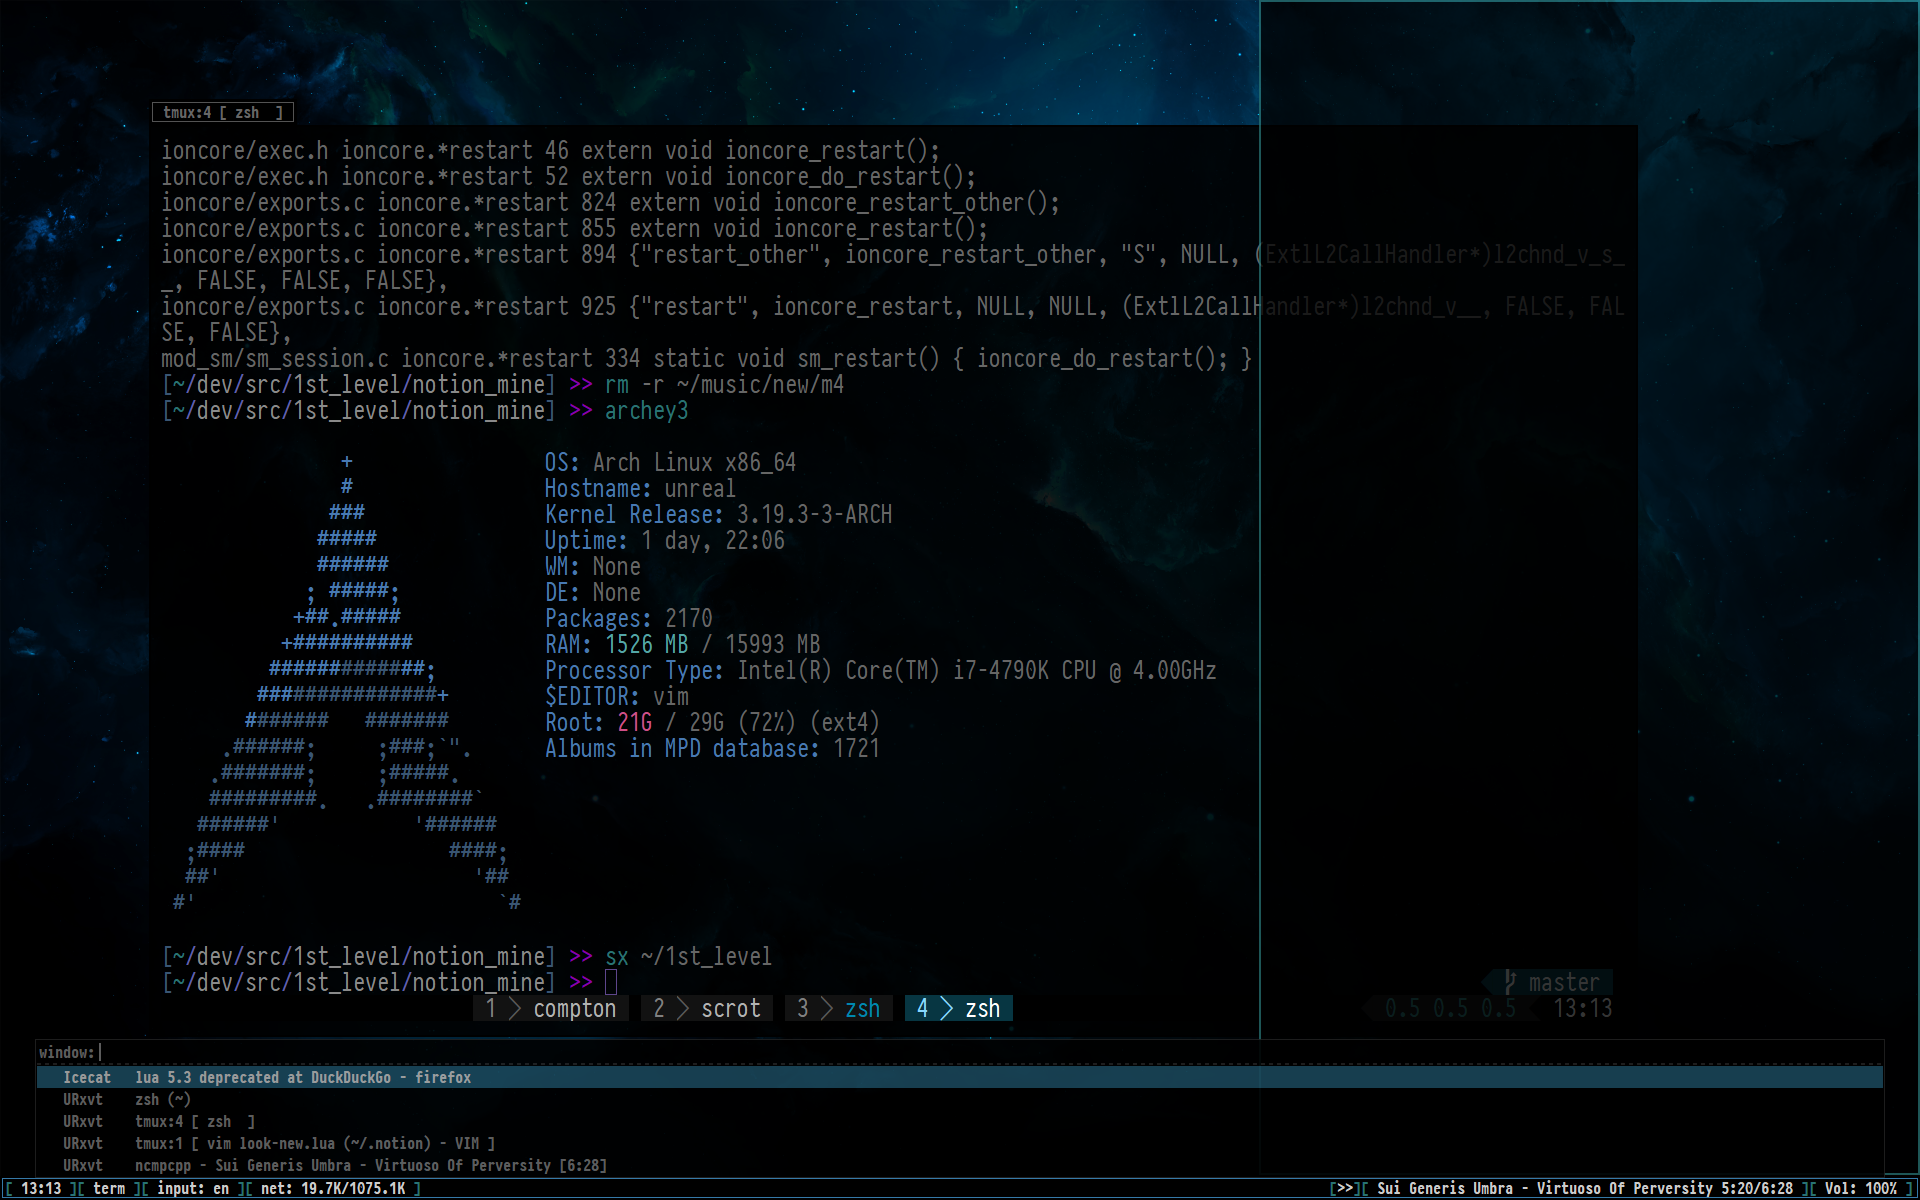Image resolution: width=1920 pixels, height=1200 pixels.
Task: Select URxvt tmux:4 [ zsh ] entry
Action: pos(960,1121)
